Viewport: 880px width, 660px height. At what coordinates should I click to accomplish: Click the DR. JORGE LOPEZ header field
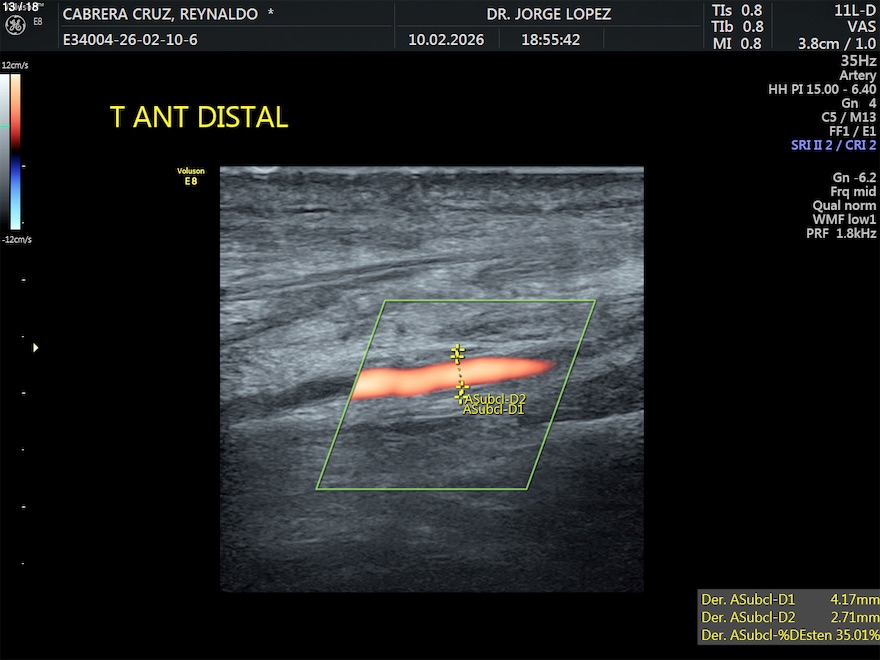(x=548, y=15)
